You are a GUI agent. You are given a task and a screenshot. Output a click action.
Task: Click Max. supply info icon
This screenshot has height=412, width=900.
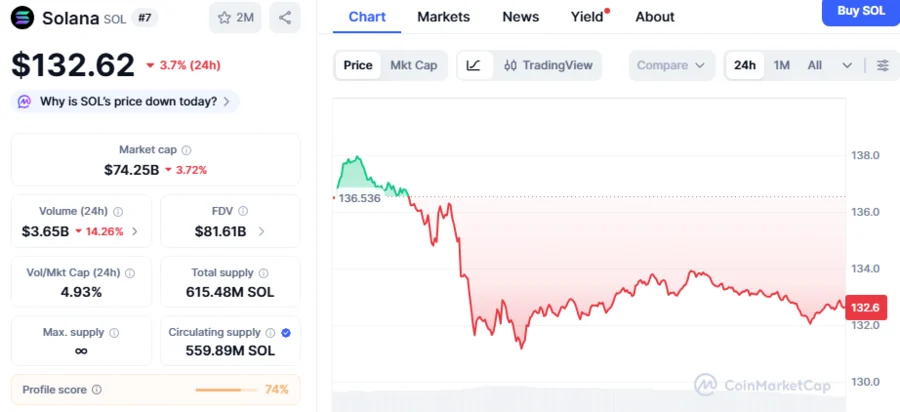tap(114, 332)
